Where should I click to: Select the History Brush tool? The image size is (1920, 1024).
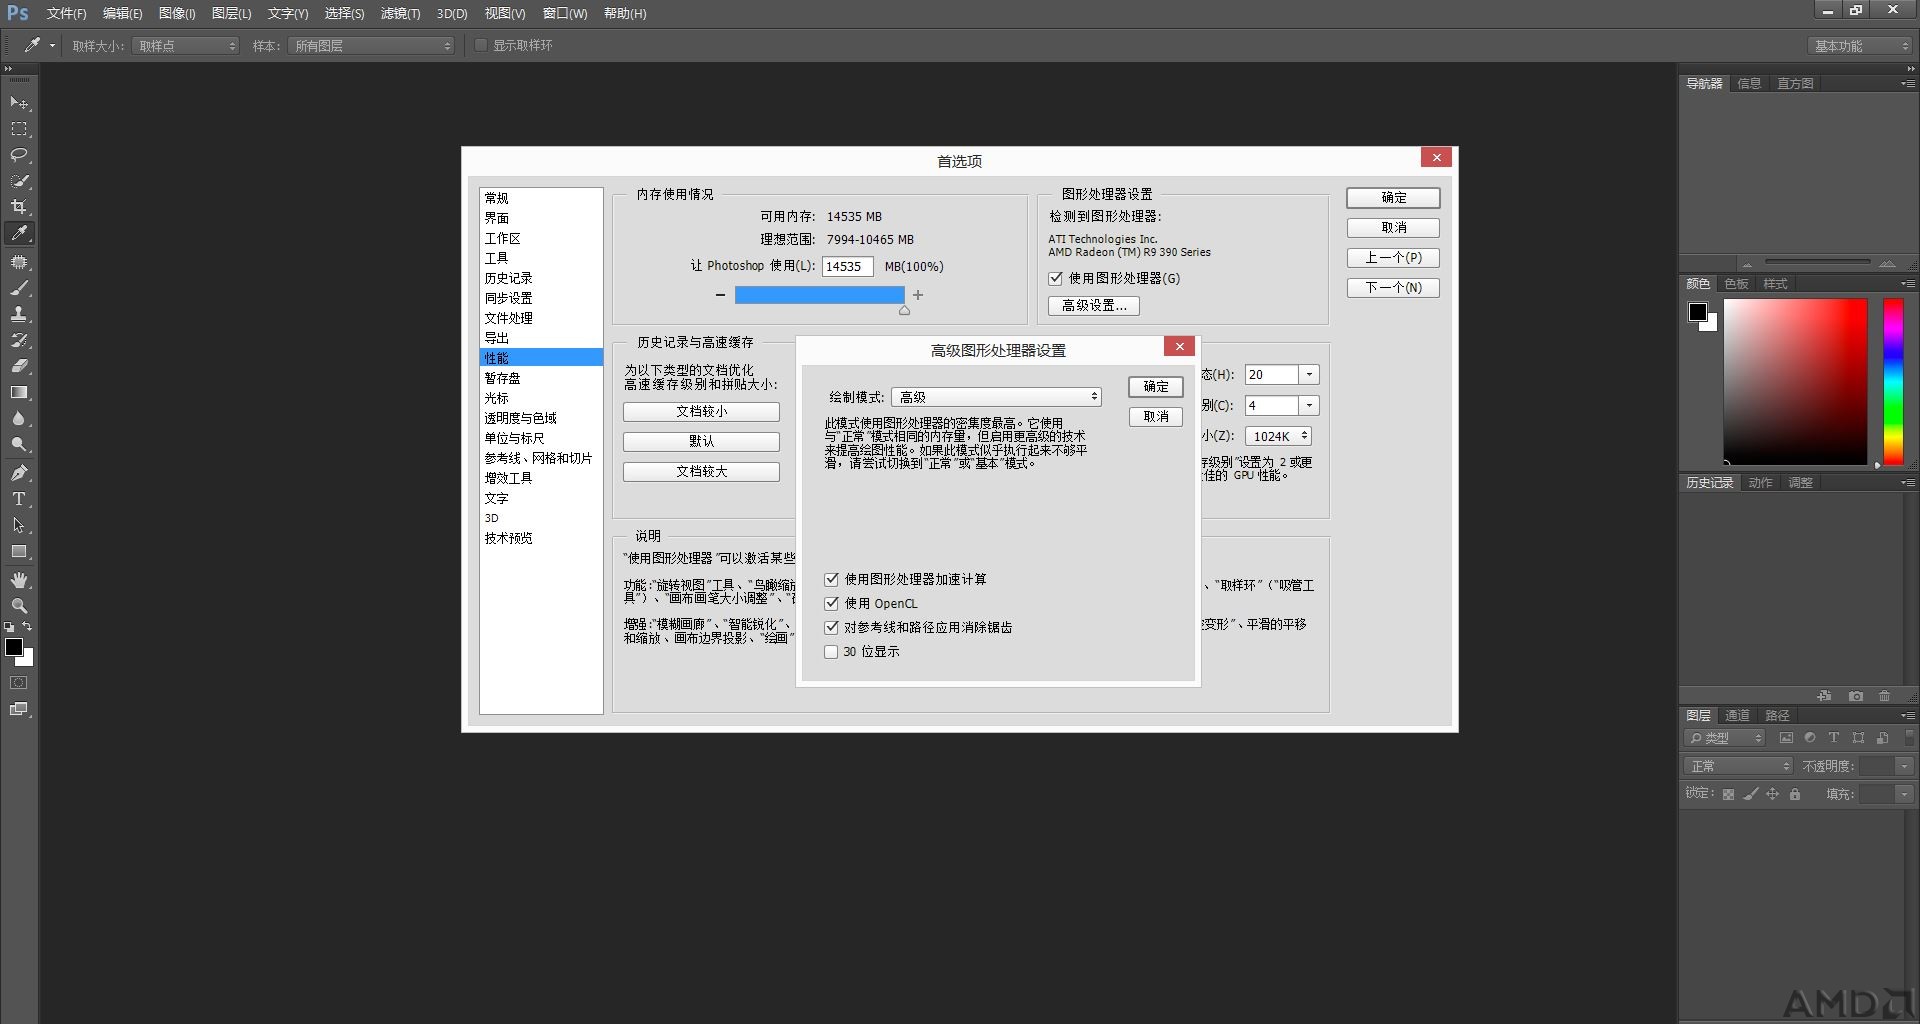pos(19,340)
